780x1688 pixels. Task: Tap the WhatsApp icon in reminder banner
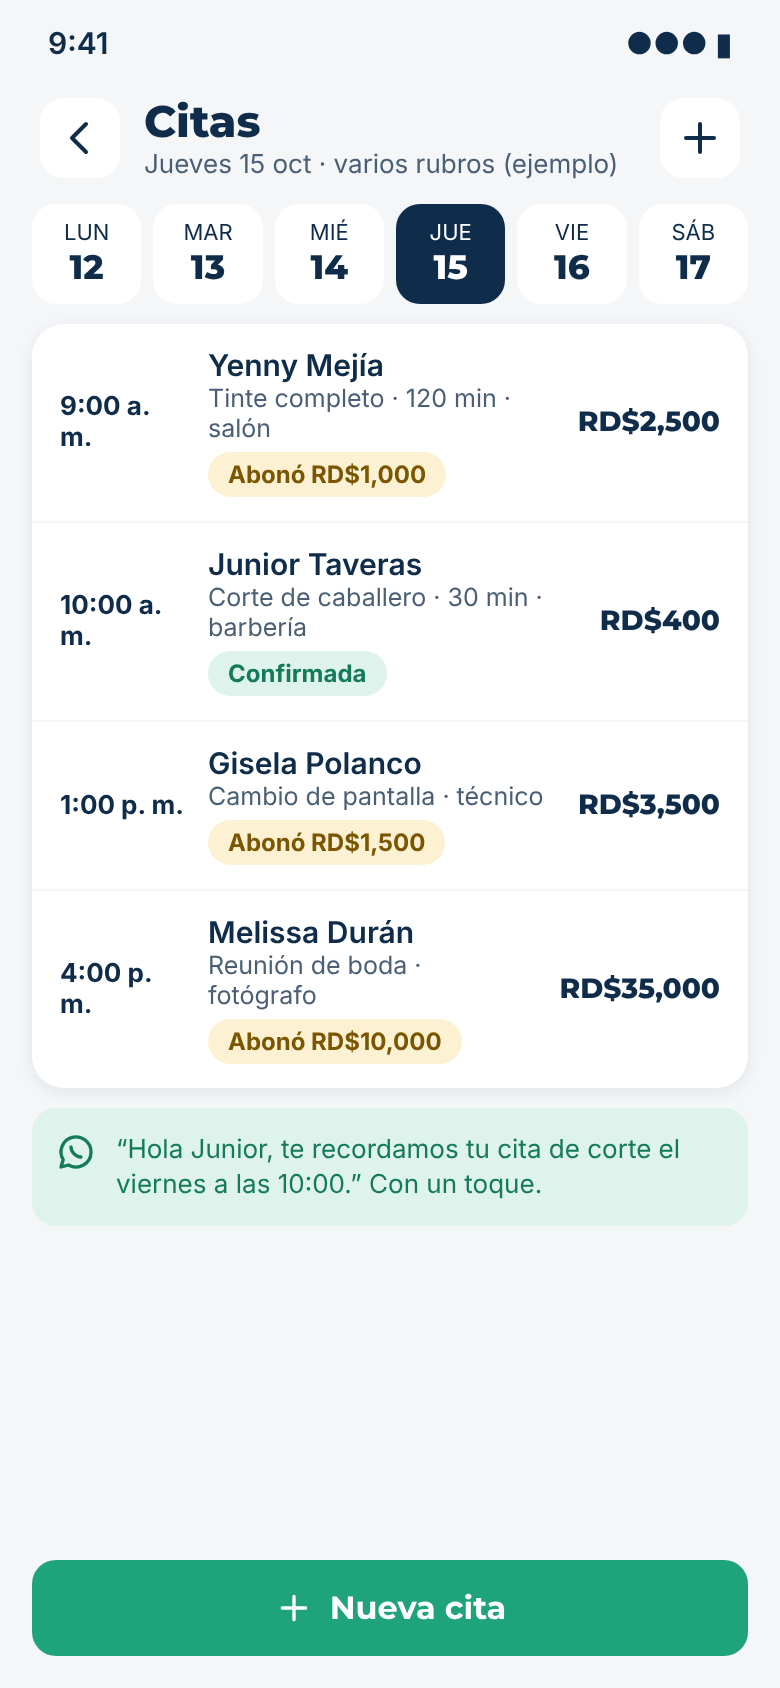[76, 1152]
